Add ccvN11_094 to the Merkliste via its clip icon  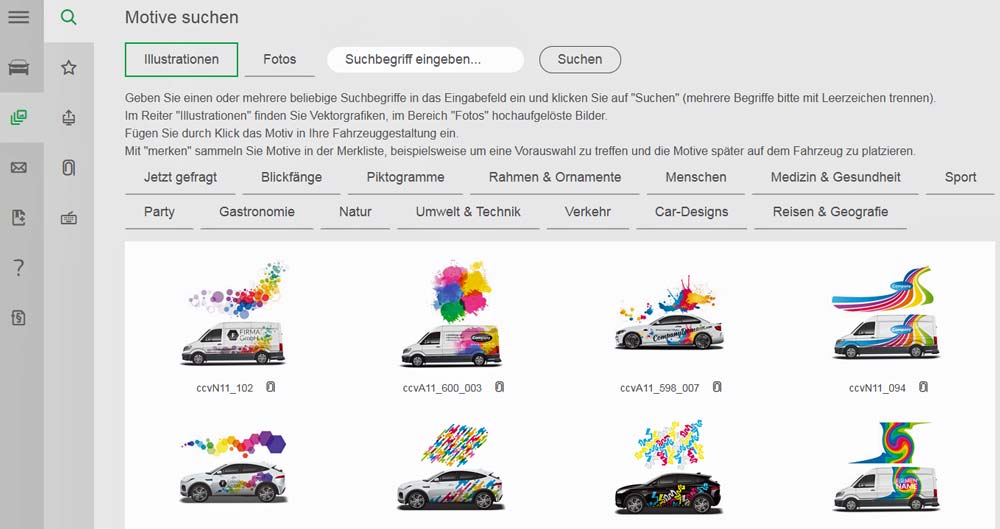[x=923, y=387]
